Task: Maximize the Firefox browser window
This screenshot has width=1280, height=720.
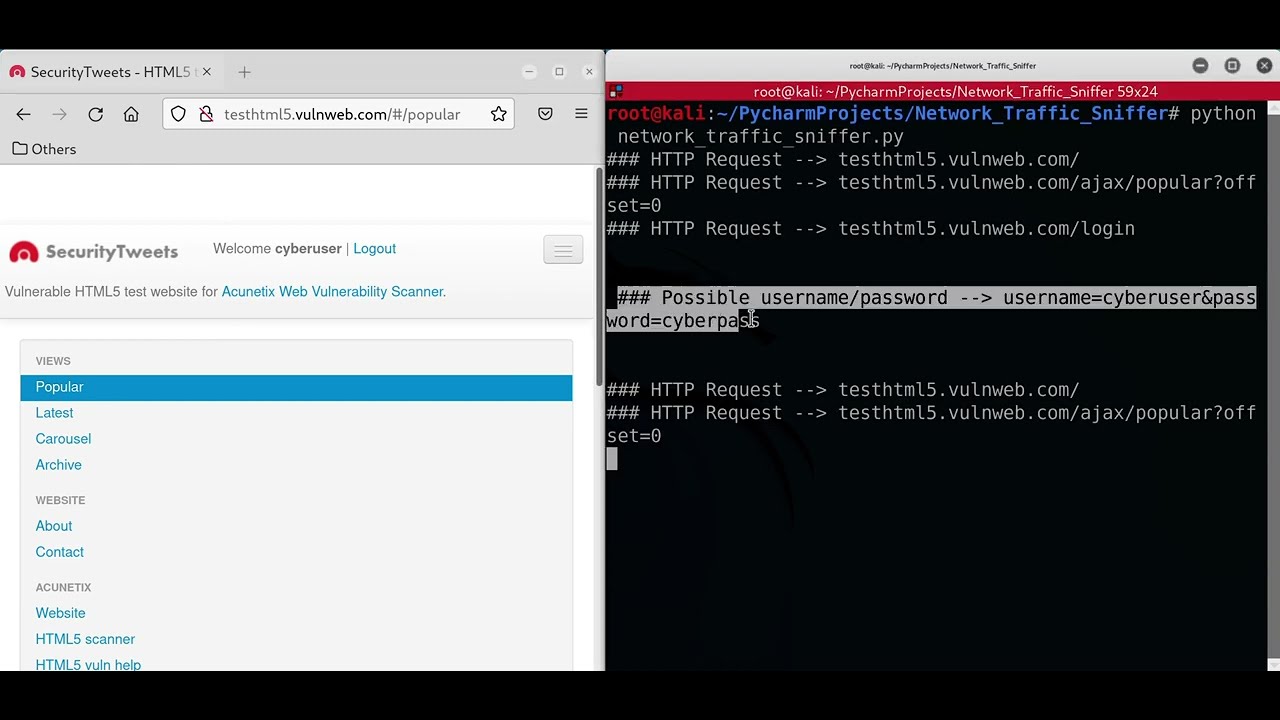Action: (x=559, y=72)
